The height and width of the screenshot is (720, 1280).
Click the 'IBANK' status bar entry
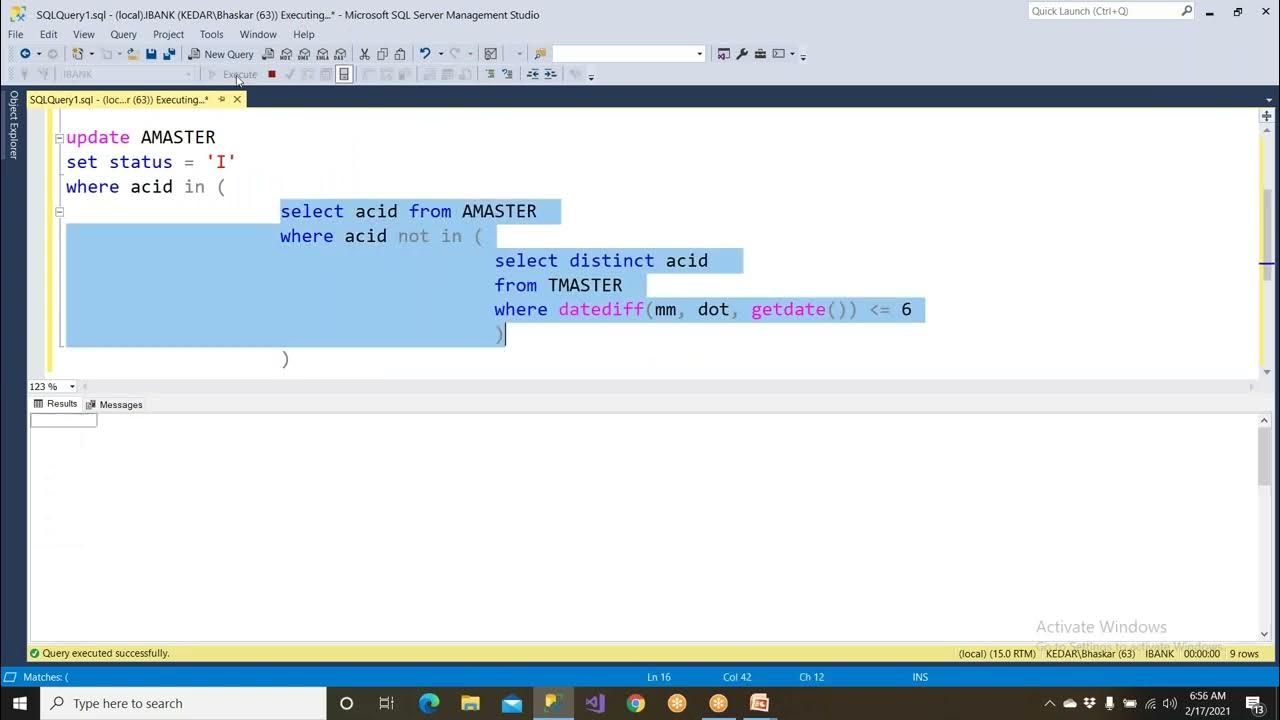coord(1160,653)
